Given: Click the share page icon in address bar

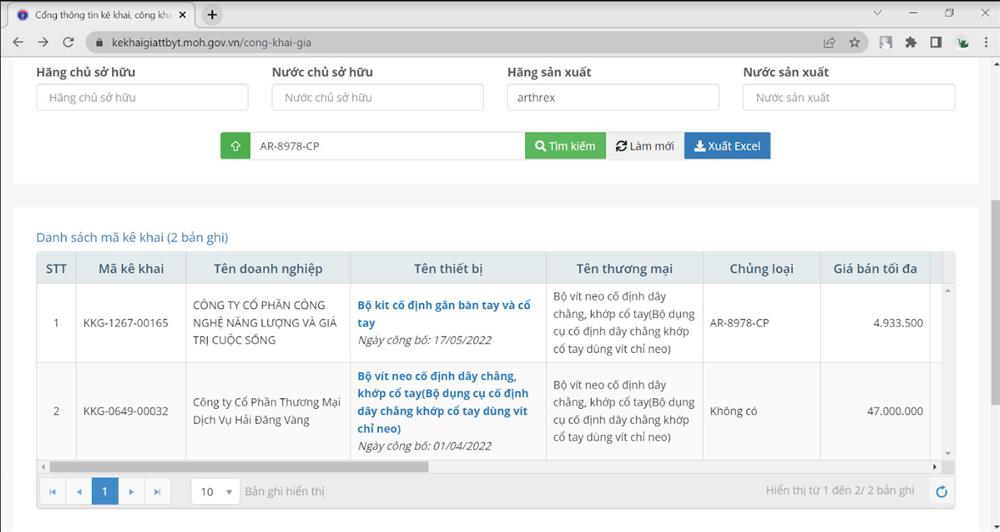Looking at the screenshot, I should (829, 43).
